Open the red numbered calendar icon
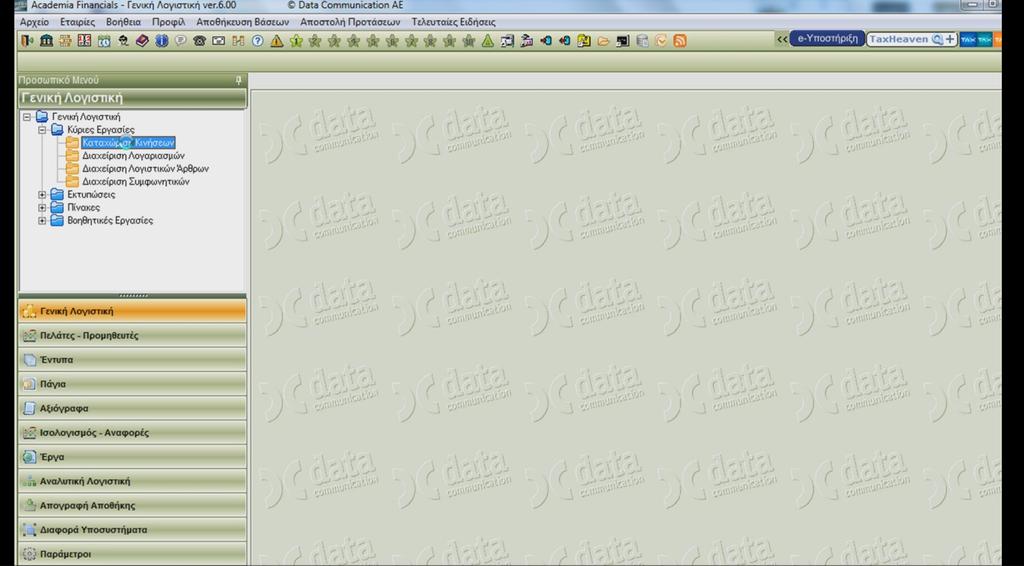The height and width of the screenshot is (566, 1024). point(84,40)
